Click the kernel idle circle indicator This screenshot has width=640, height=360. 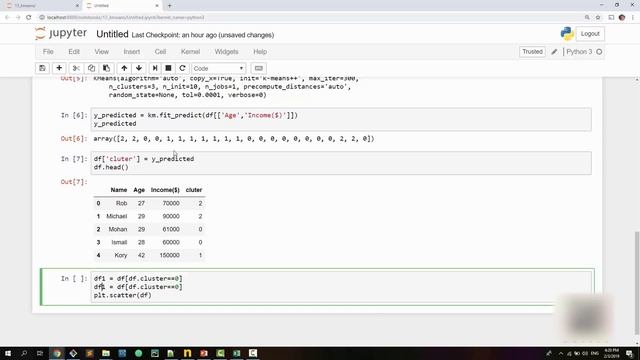[x=599, y=52]
